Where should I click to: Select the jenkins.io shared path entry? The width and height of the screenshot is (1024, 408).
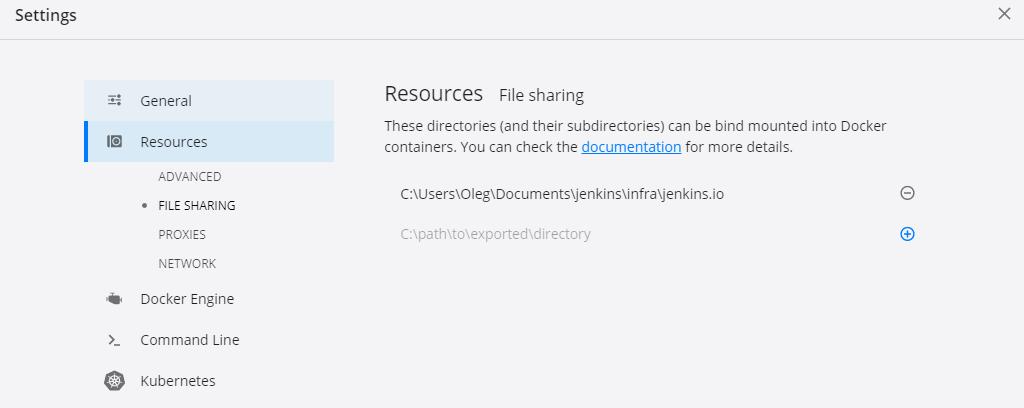(562, 193)
